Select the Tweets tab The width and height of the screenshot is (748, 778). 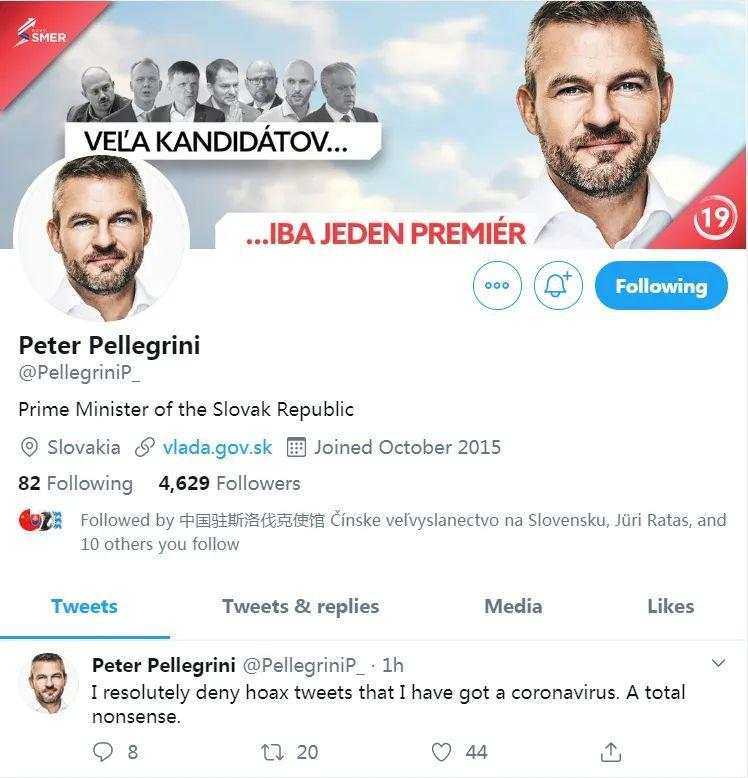pyautogui.click(x=84, y=606)
